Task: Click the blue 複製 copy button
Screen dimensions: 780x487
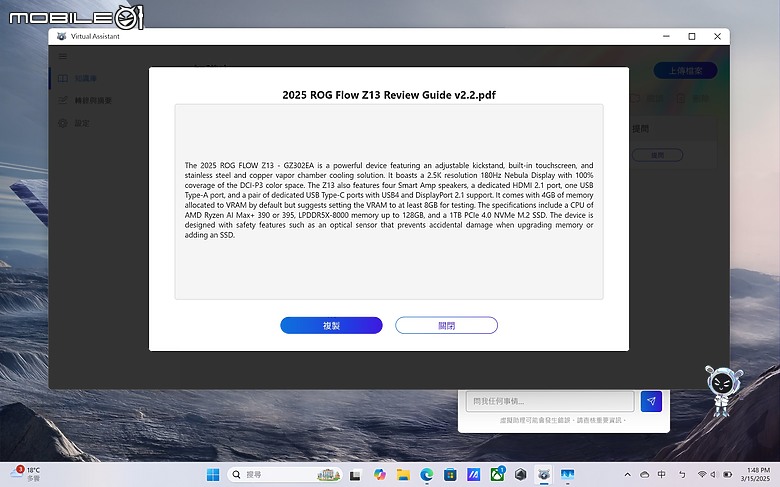Action: click(331, 325)
